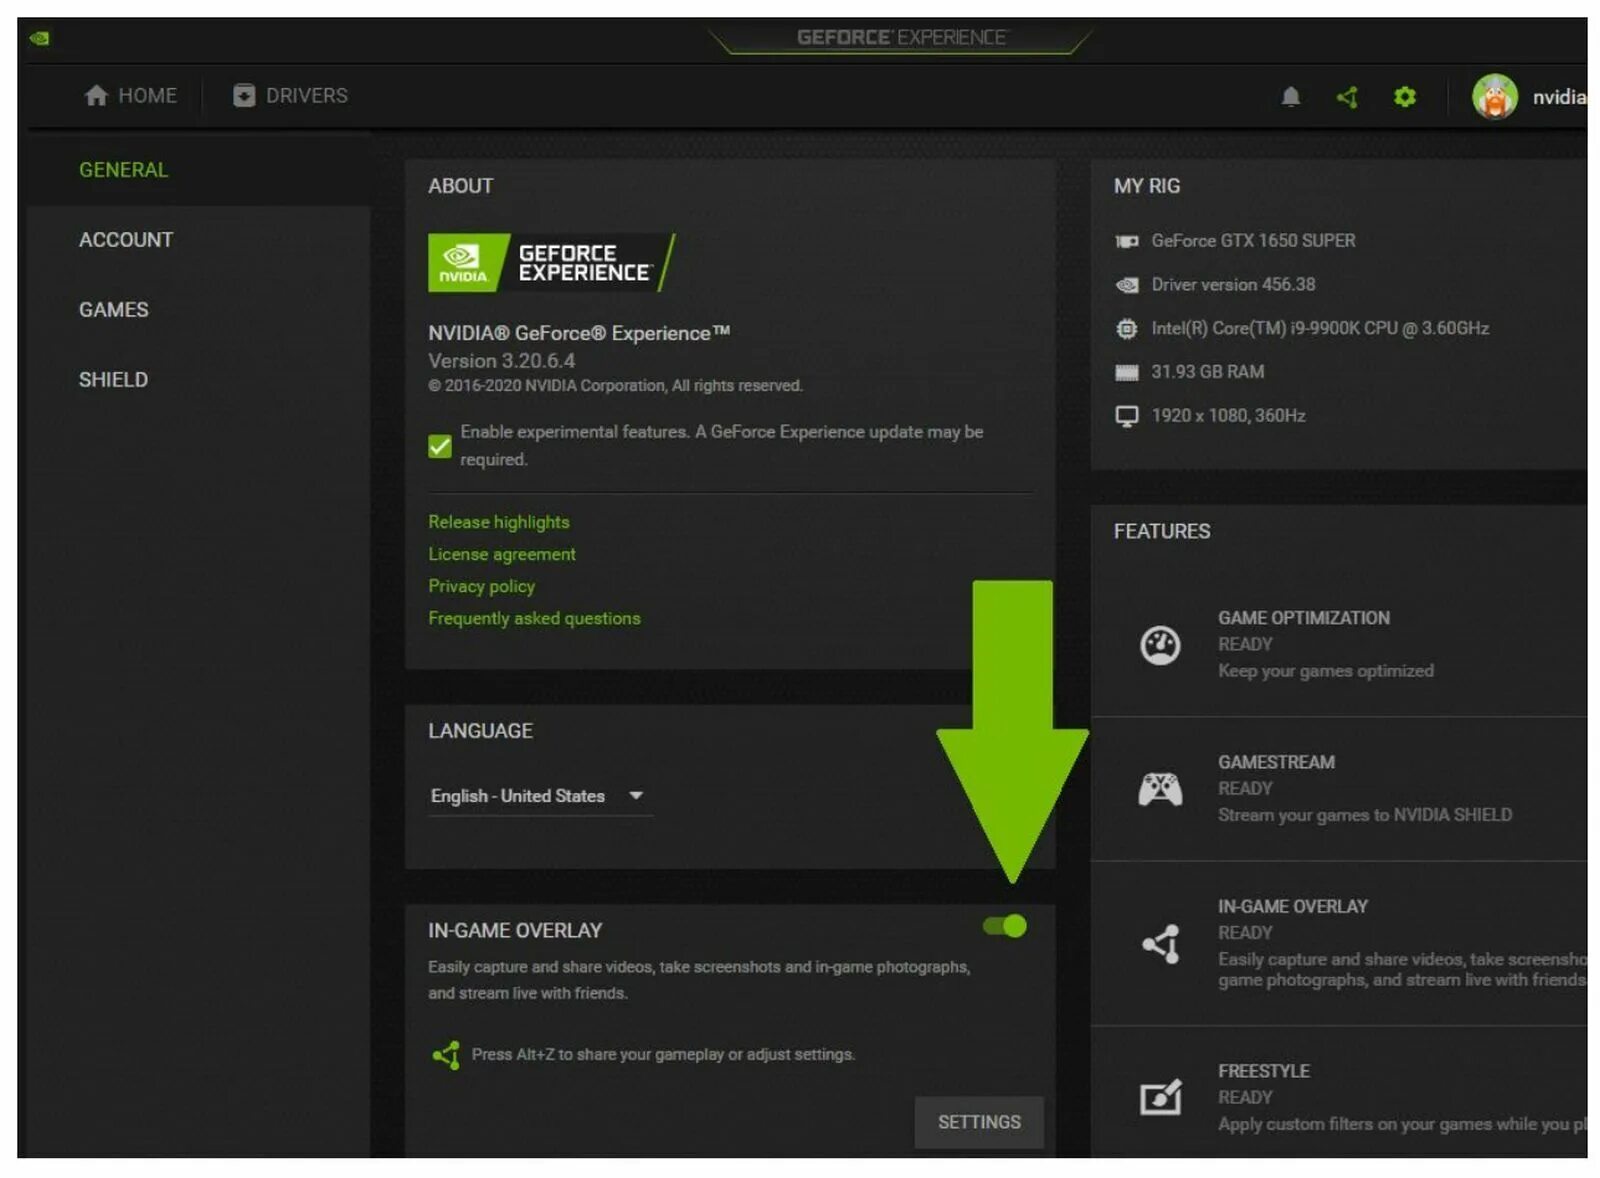Click the nvidia user avatar
The width and height of the screenshot is (1600, 1178).
click(1494, 97)
